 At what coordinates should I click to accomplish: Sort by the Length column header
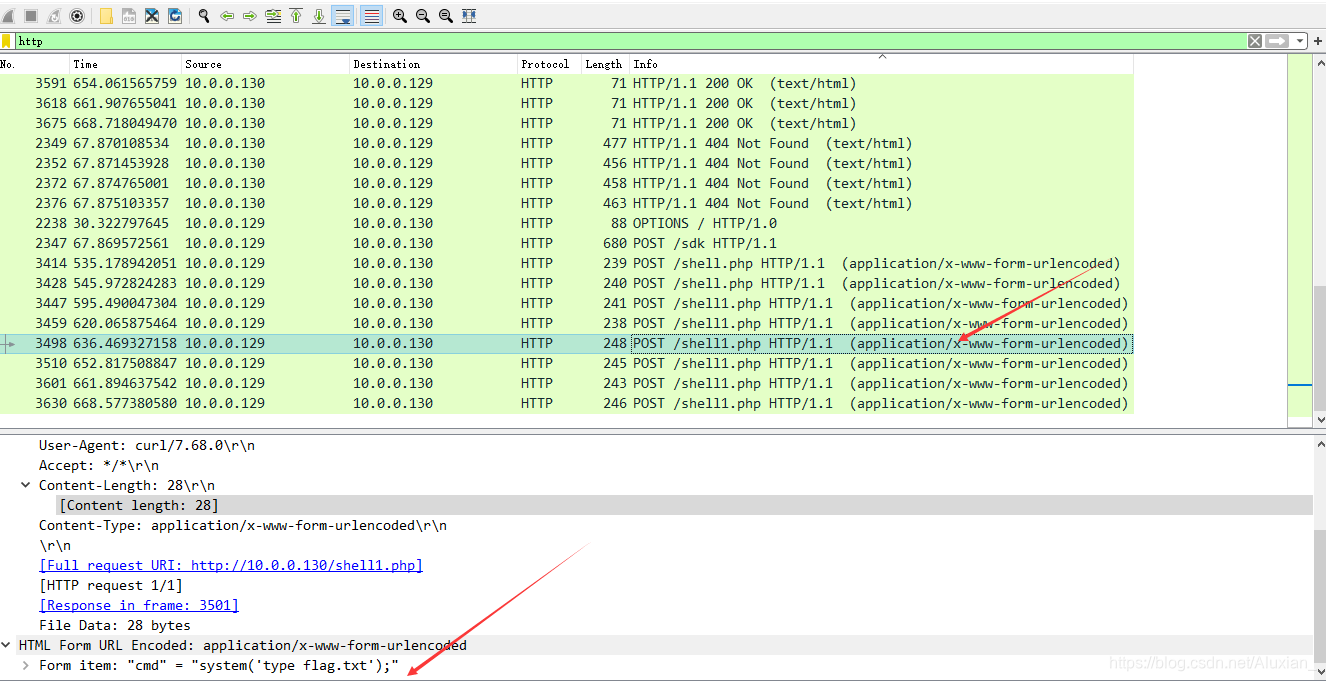click(606, 64)
